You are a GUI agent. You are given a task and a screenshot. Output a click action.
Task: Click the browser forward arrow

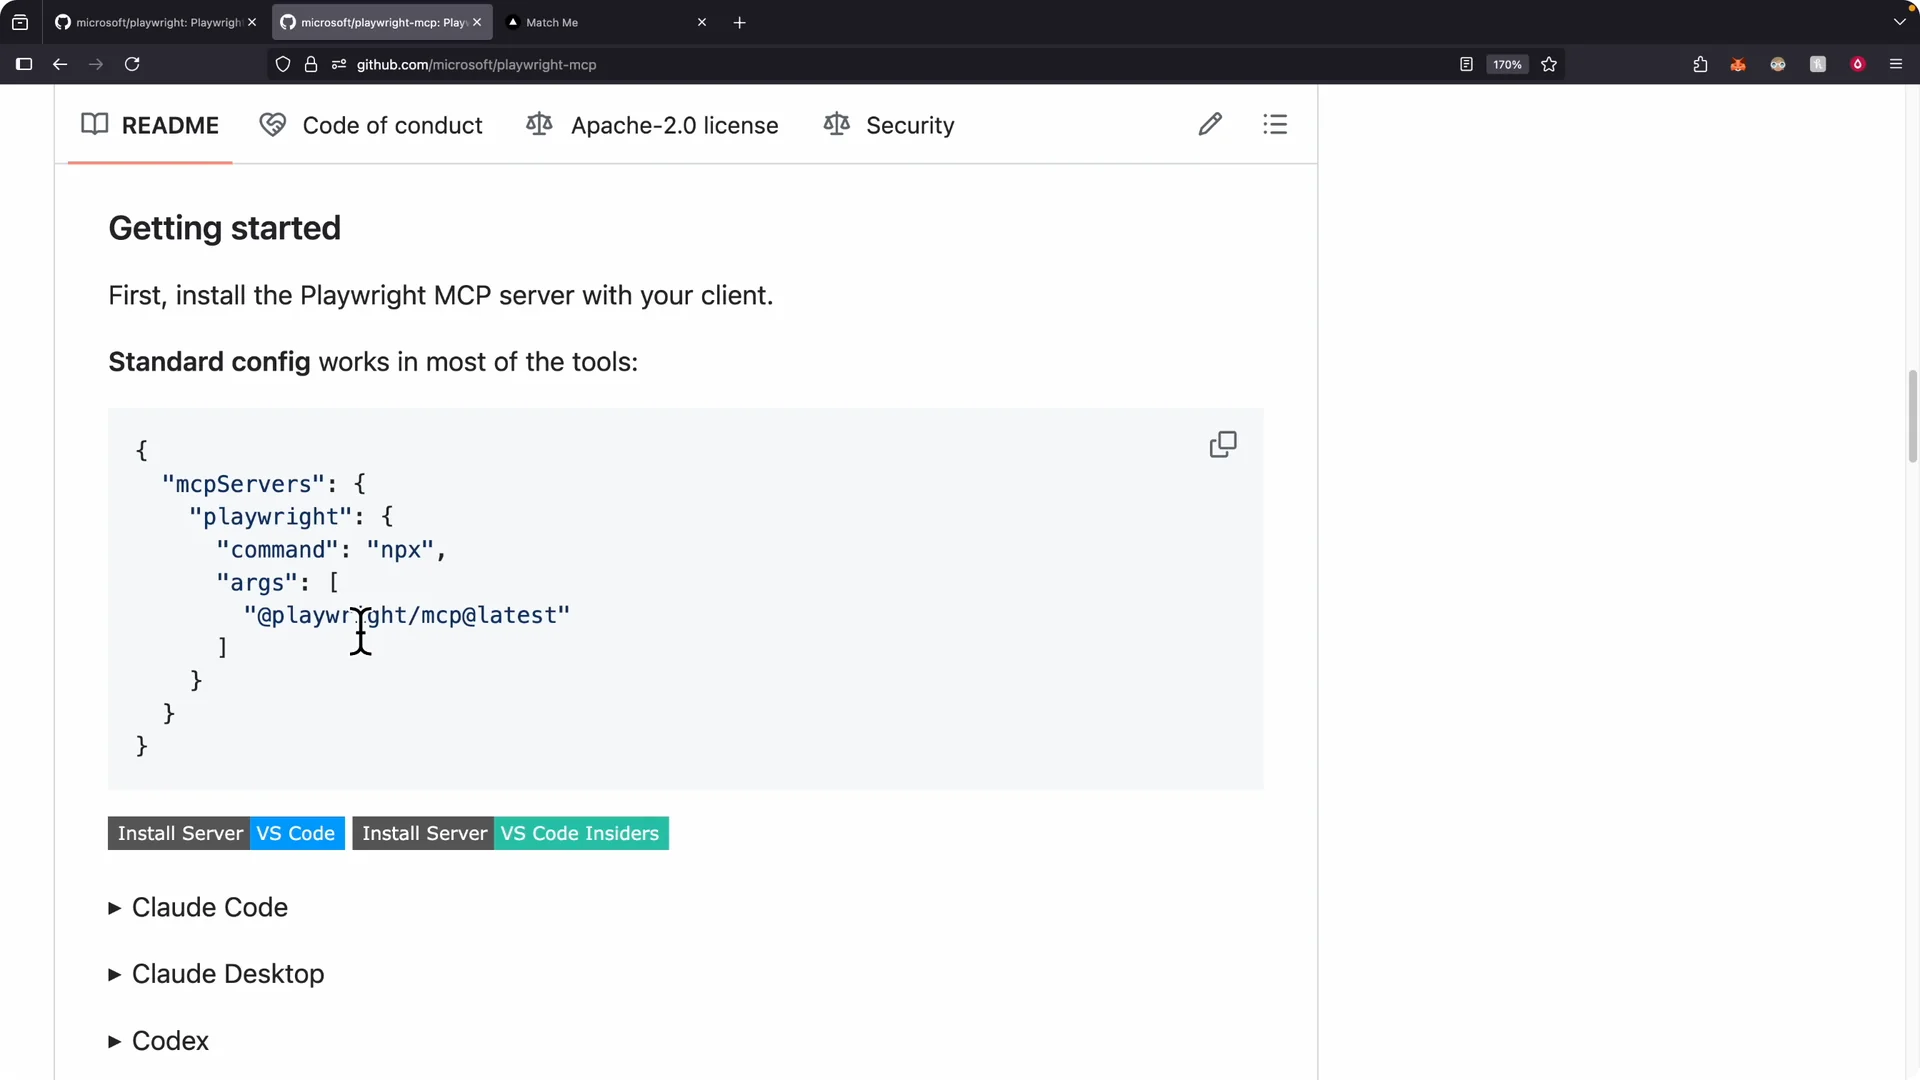[x=96, y=64]
